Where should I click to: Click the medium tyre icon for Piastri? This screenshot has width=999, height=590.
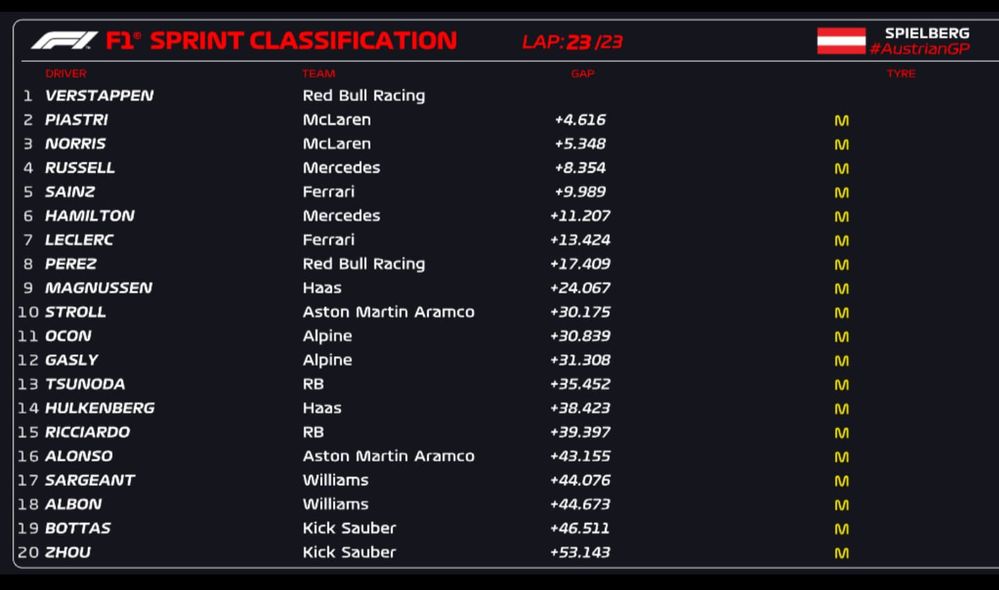tap(841, 121)
